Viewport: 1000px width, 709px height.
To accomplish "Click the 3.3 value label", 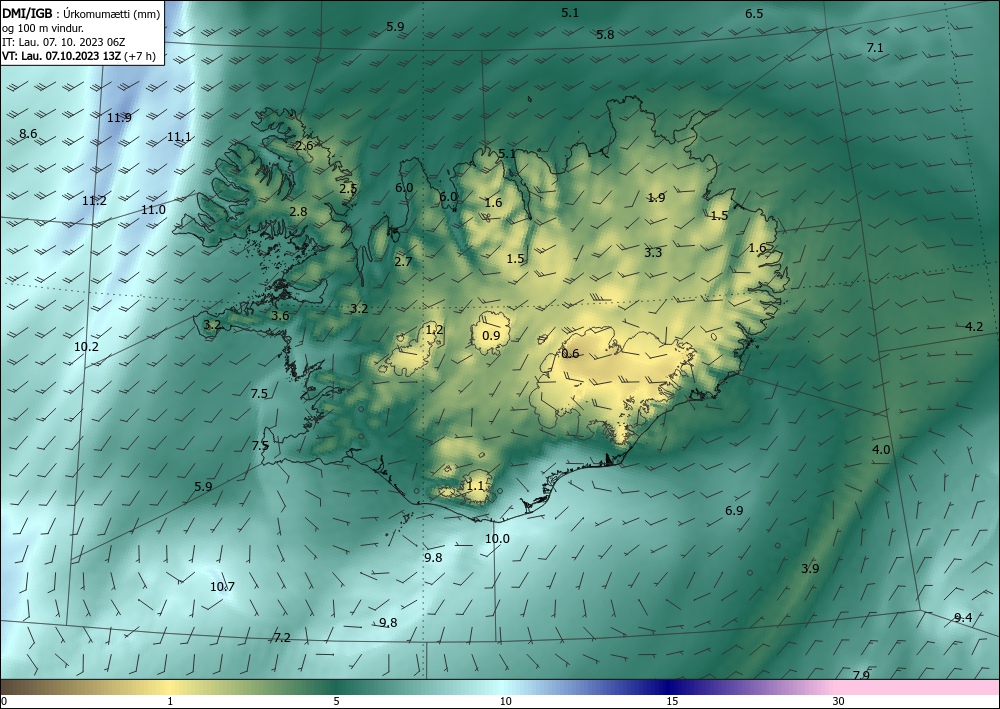I will coord(653,252).
